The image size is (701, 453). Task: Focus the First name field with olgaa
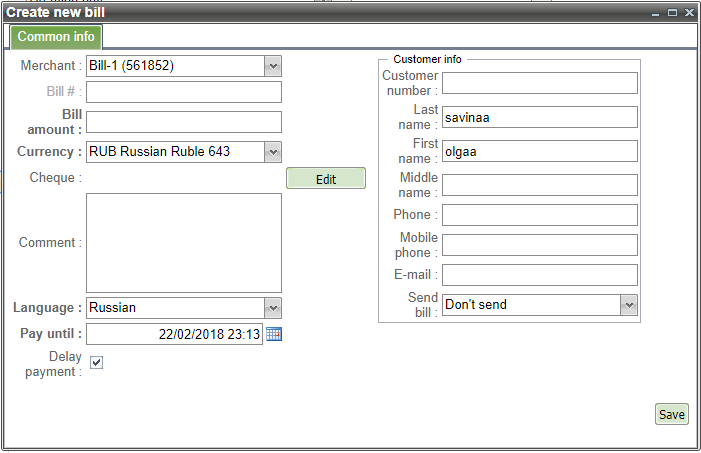540,151
